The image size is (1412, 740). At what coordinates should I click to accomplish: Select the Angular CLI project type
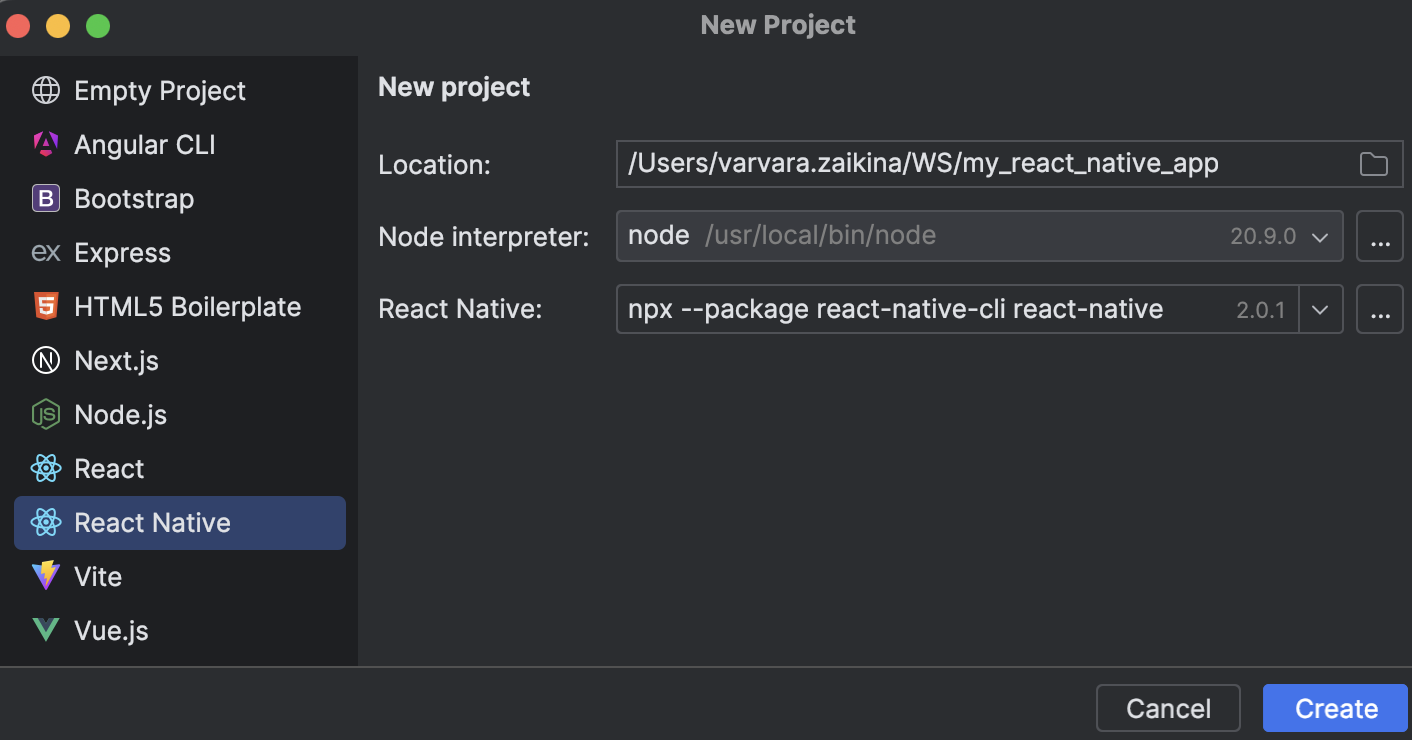coord(144,144)
